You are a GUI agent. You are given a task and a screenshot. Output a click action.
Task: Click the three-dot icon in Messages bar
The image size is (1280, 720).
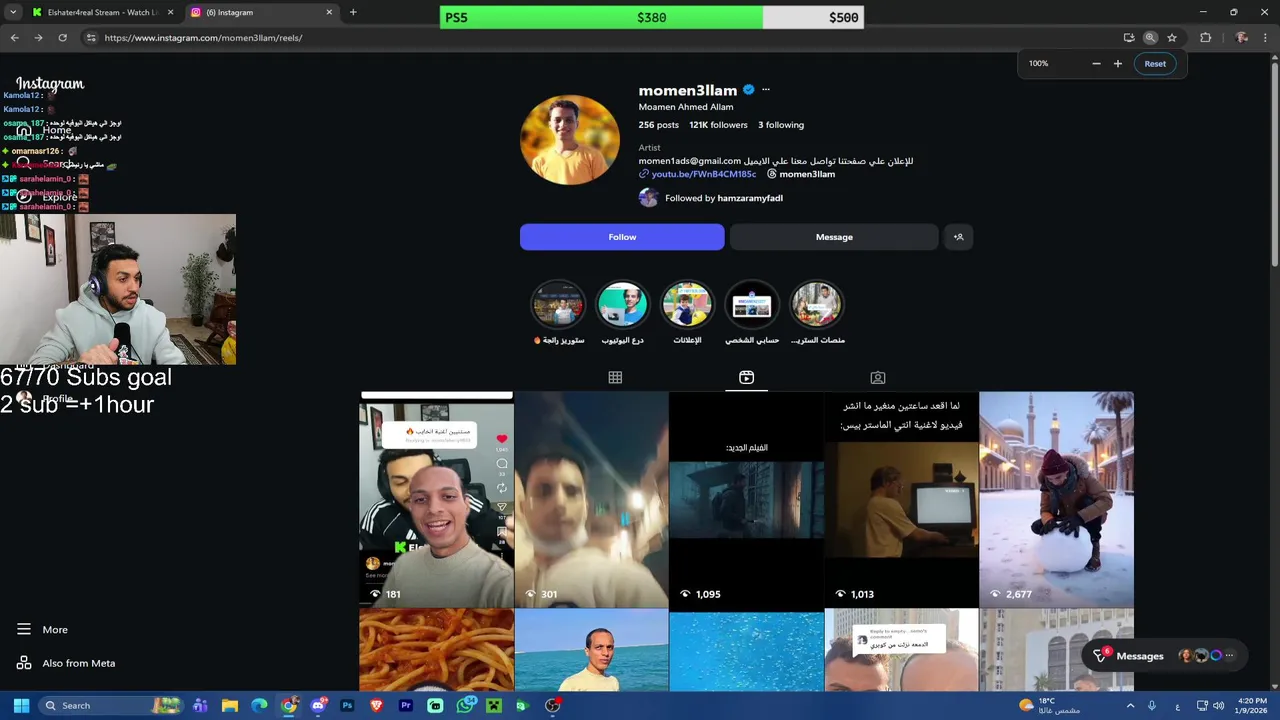click(x=1229, y=656)
